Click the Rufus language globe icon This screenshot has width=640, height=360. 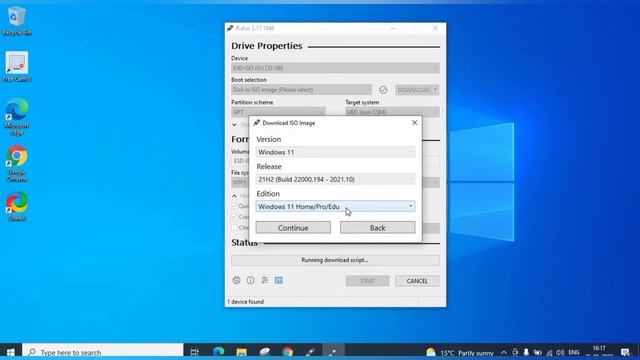pos(236,280)
